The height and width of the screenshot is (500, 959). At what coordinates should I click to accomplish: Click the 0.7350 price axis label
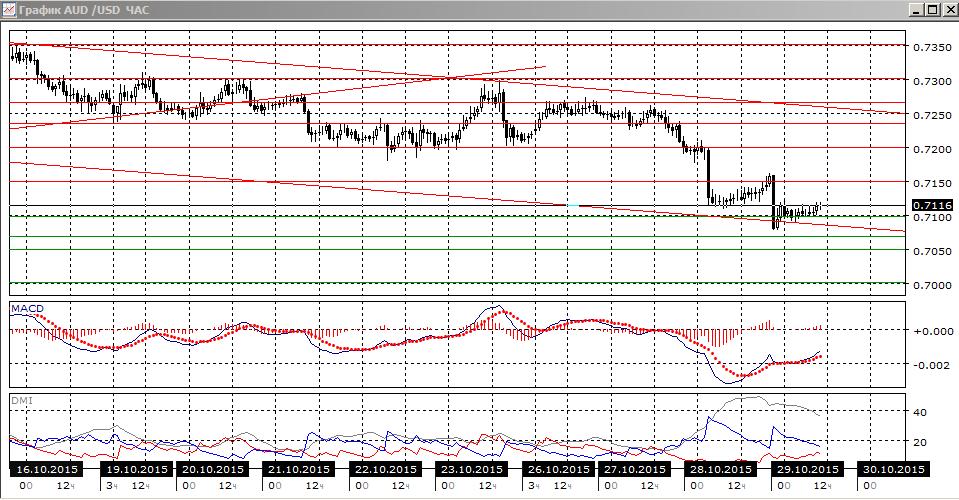pos(932,47)
